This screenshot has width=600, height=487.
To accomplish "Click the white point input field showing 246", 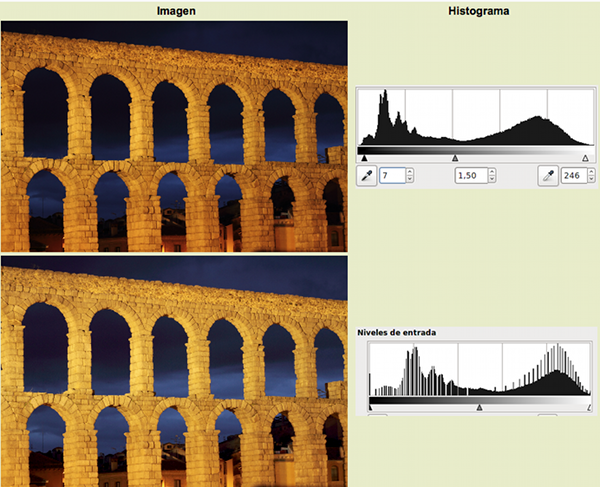I will [574, 176].
